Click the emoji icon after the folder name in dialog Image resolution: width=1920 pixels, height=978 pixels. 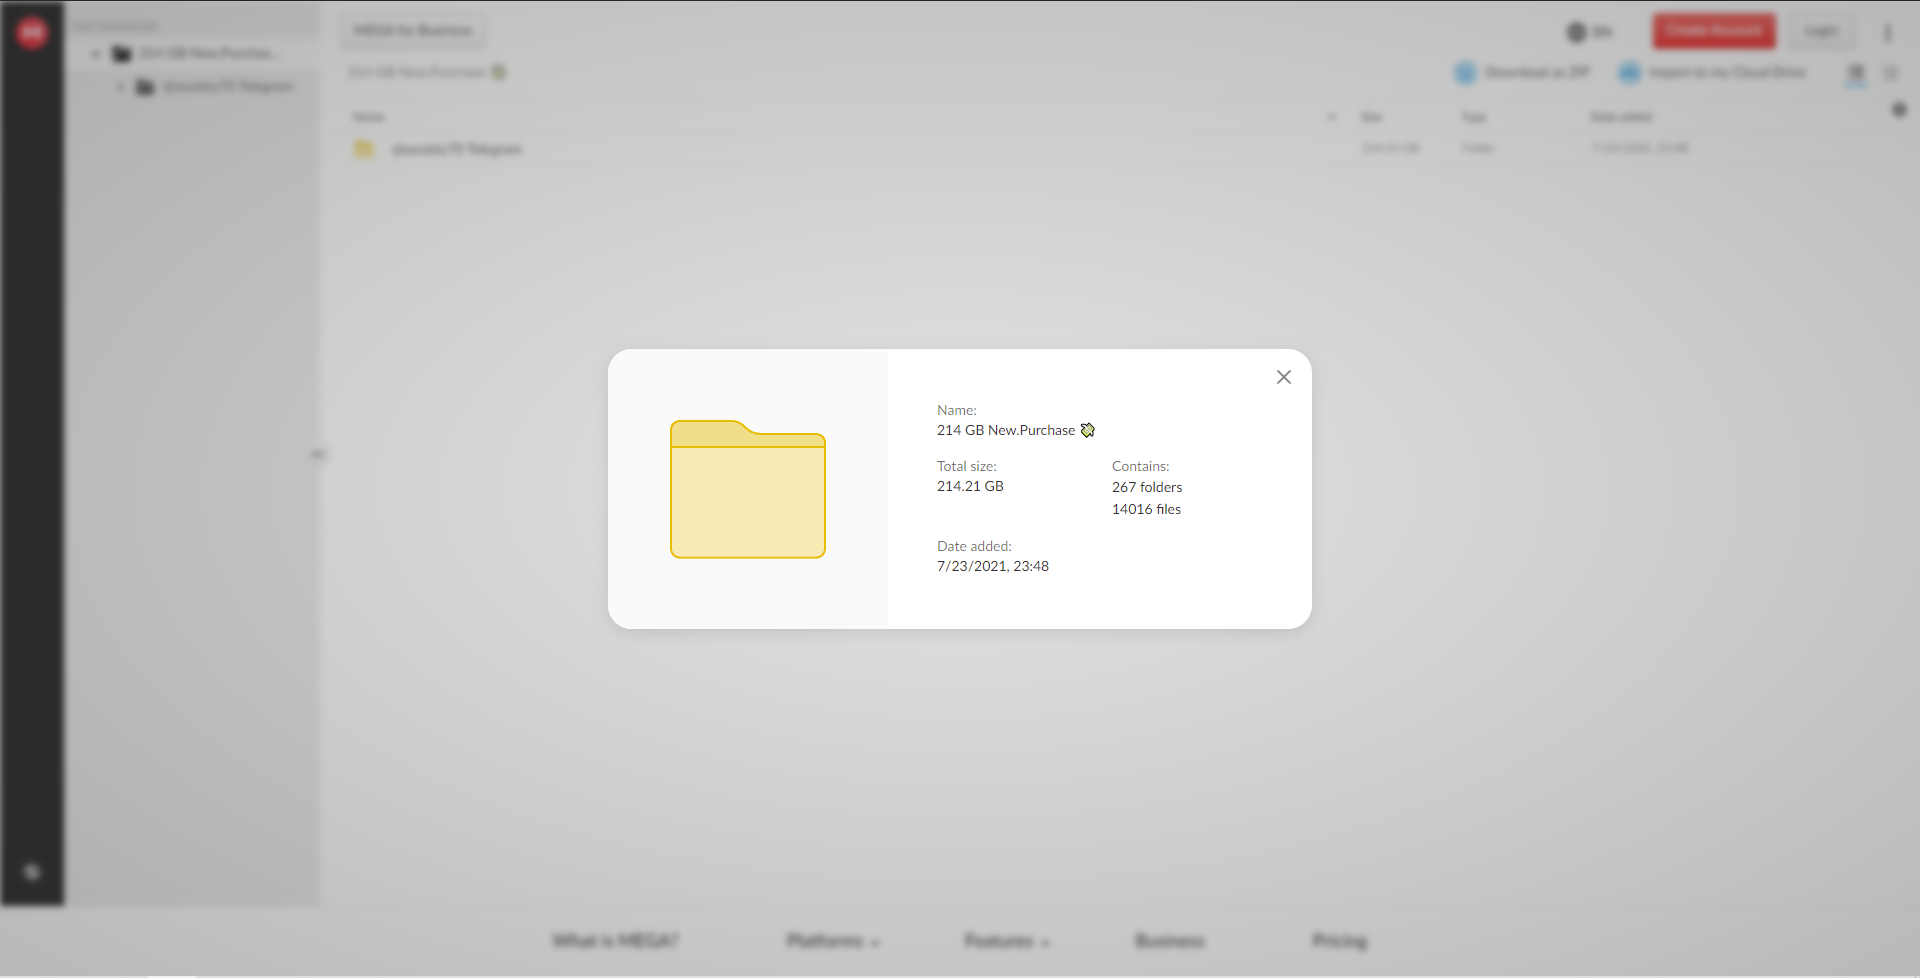tap(1088, 430)
